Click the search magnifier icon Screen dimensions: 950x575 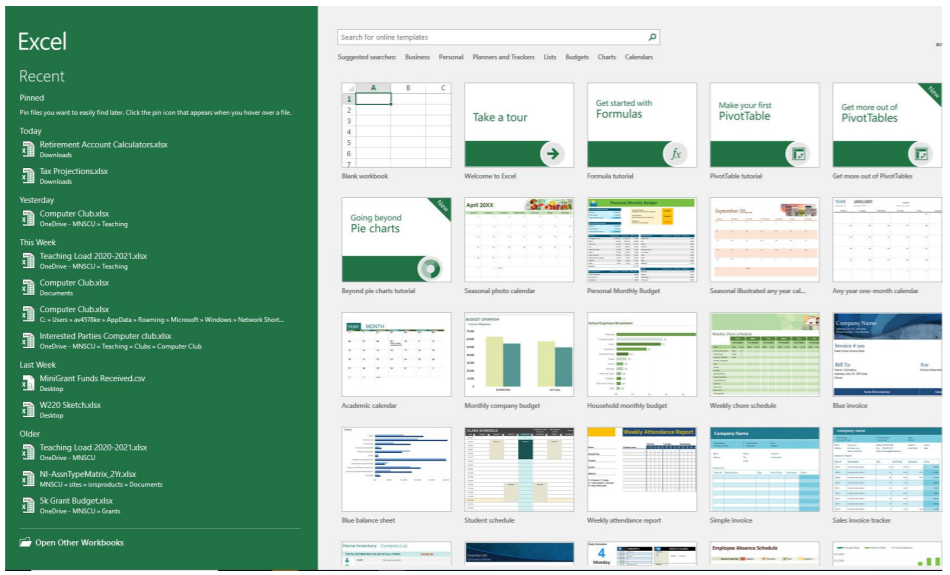(652, 37)
